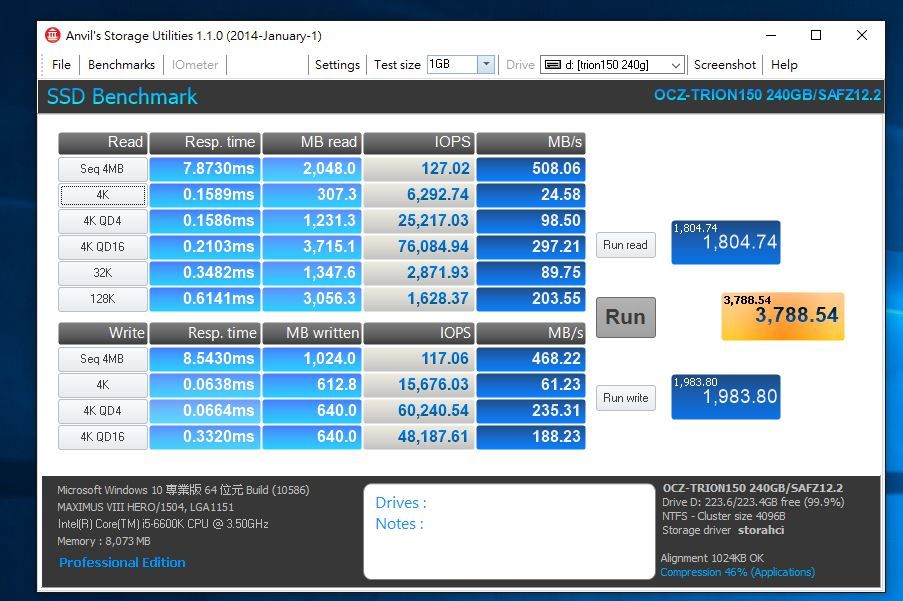903x601 pixels.
Task: Click the Memory : 8,073 MB line
Action: pyautogui.click(x=104, y=541)
